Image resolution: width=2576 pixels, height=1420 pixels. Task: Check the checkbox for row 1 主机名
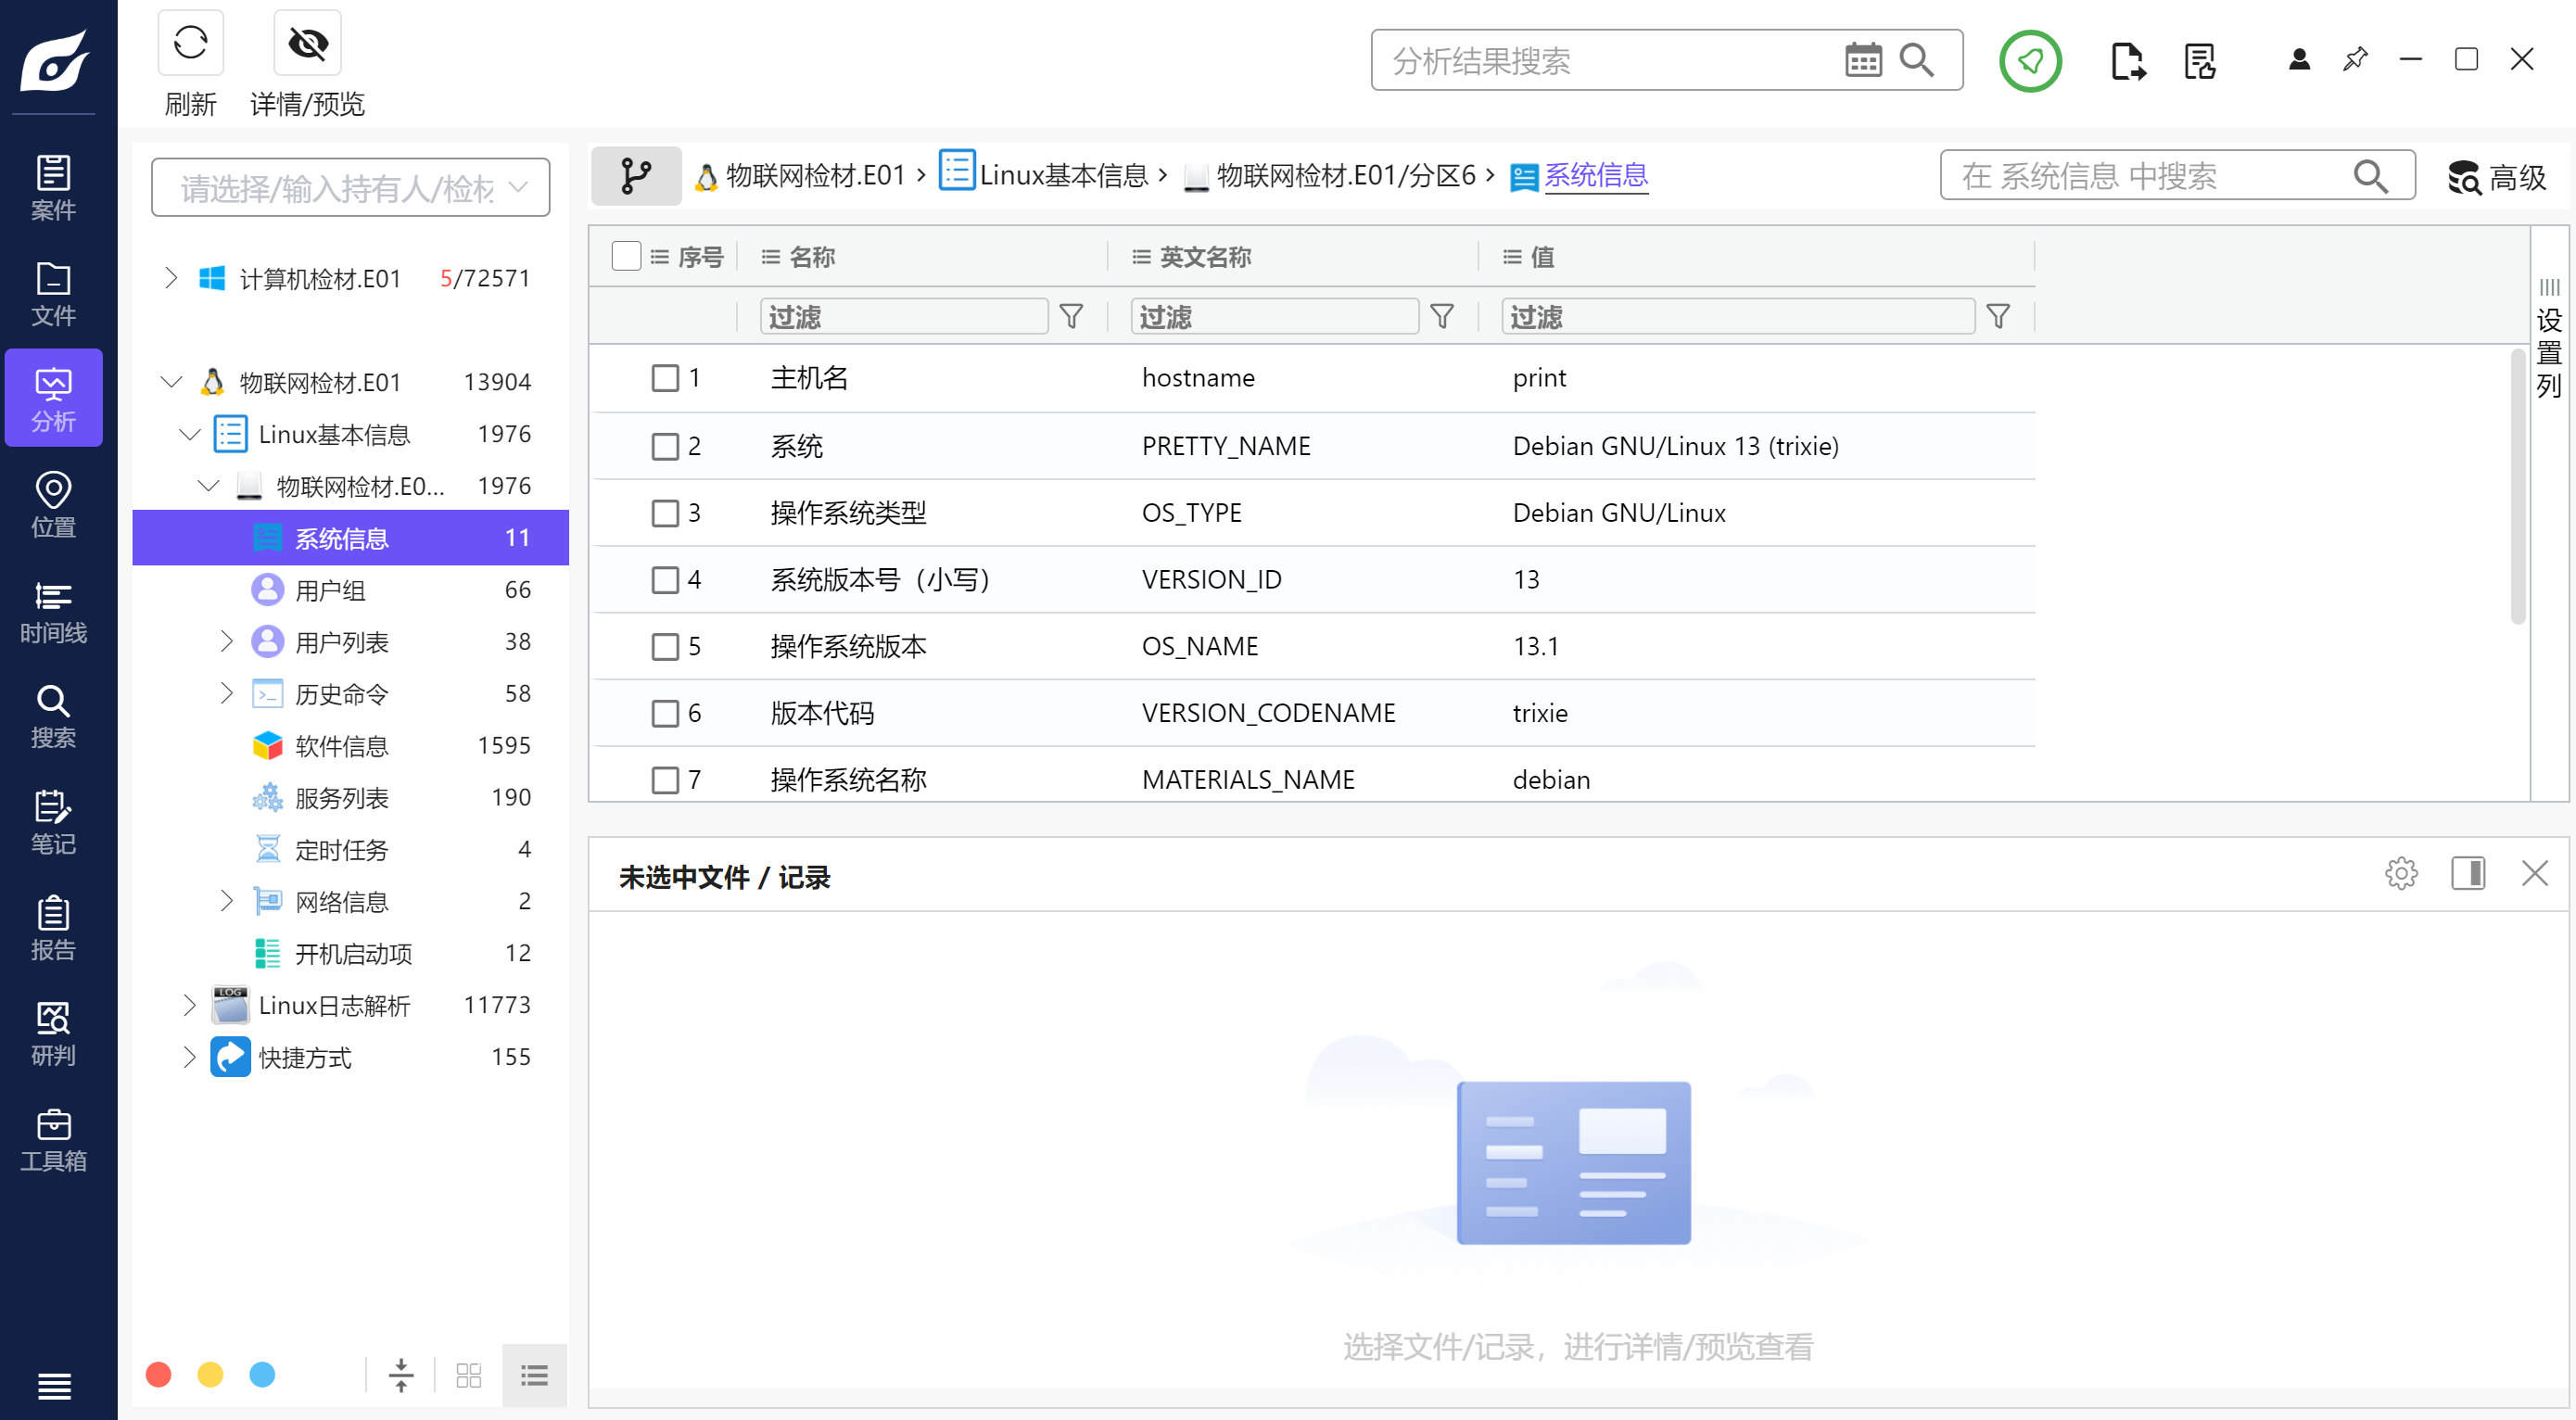665,378
